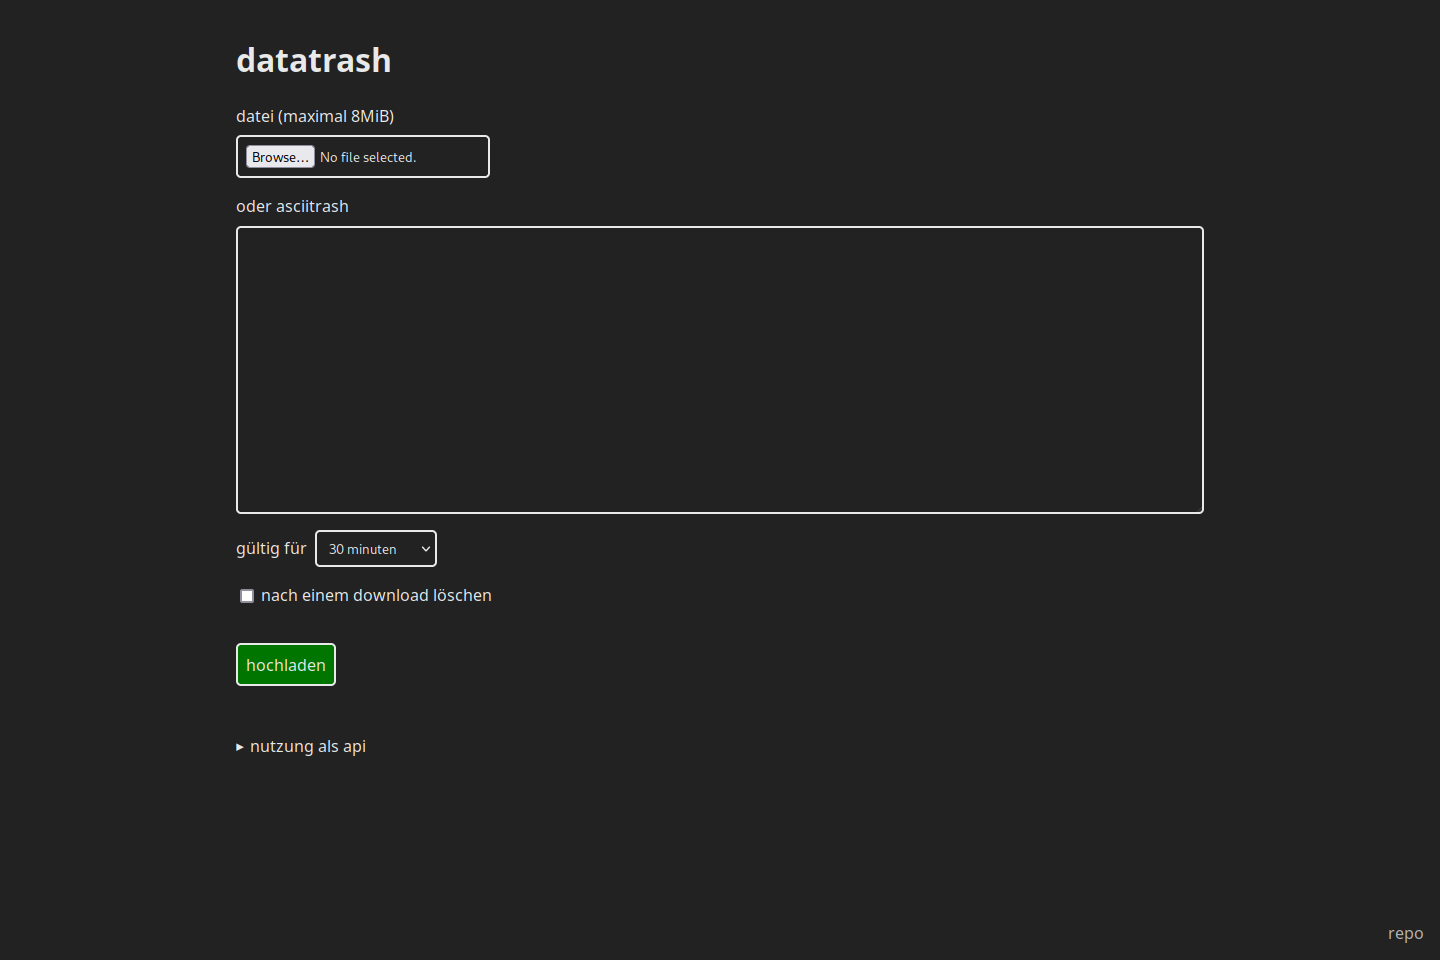The height and width of the screenshot is (960, 1440).
Task: Click the 'oder asciitrash' label
Action: tap(292, 206)
